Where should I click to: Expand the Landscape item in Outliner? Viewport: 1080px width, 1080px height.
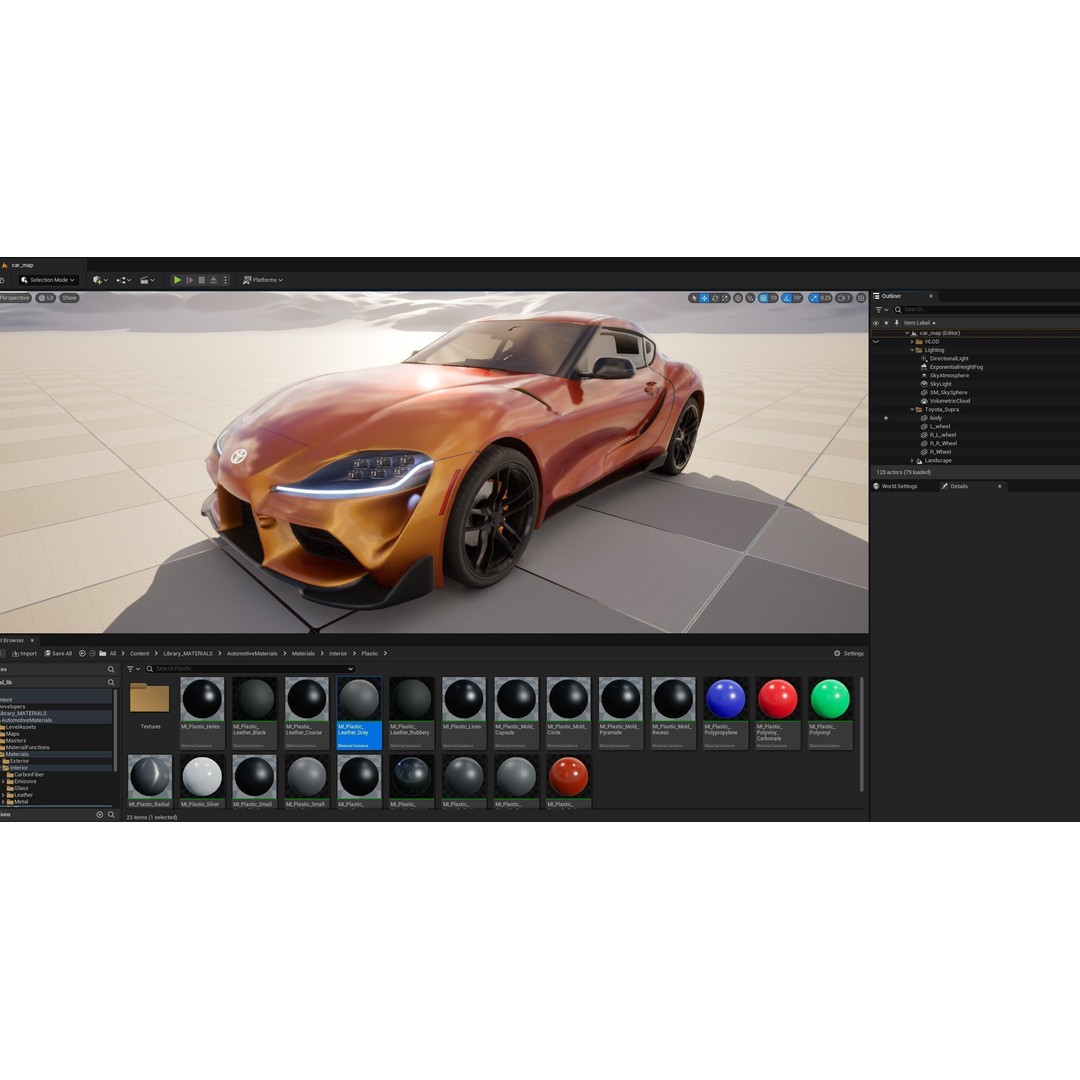[x=912, y=461]
